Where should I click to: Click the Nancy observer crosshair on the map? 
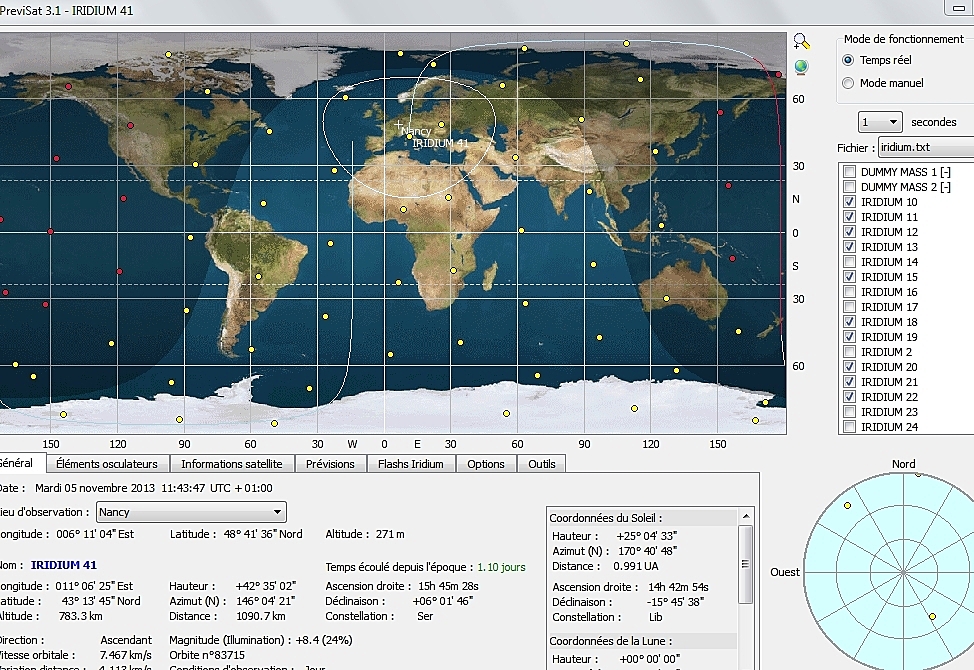(x=399, y=125)
